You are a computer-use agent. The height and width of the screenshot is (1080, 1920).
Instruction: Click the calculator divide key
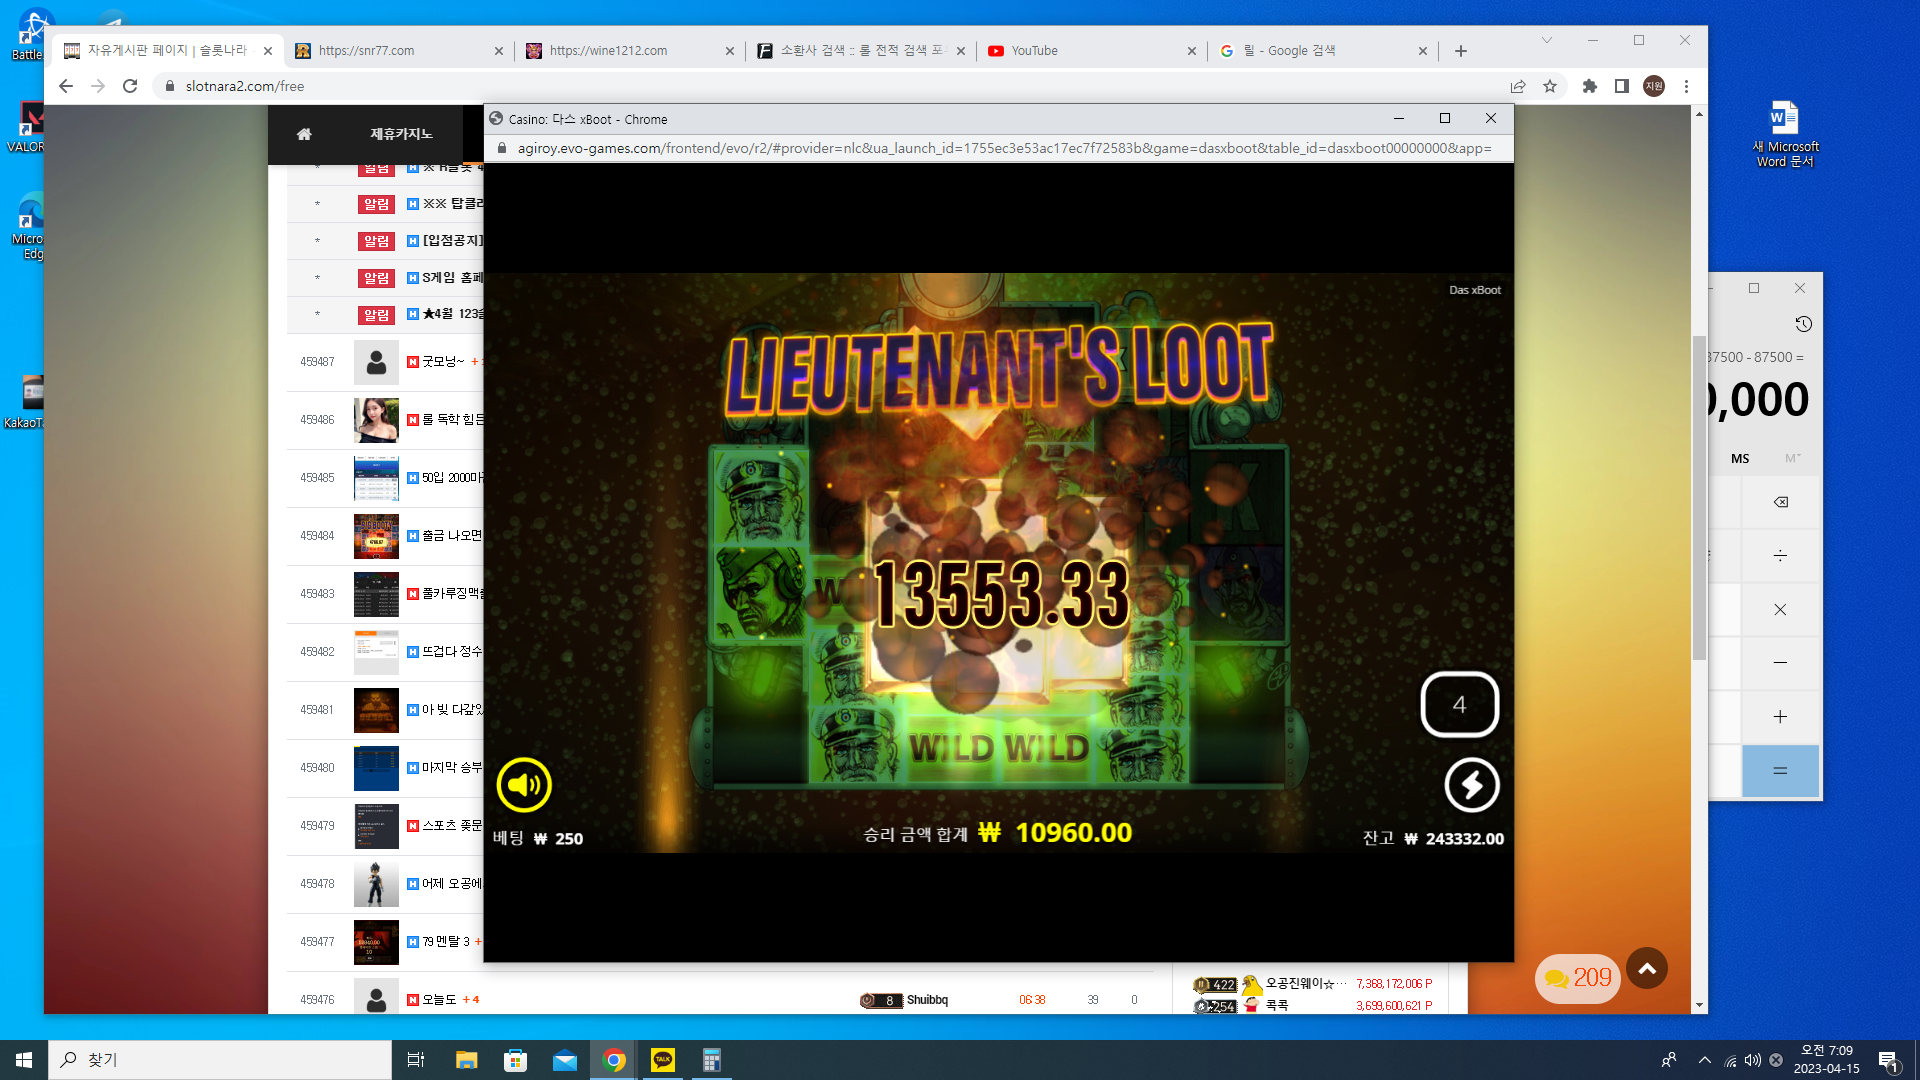pos(1780,556)
